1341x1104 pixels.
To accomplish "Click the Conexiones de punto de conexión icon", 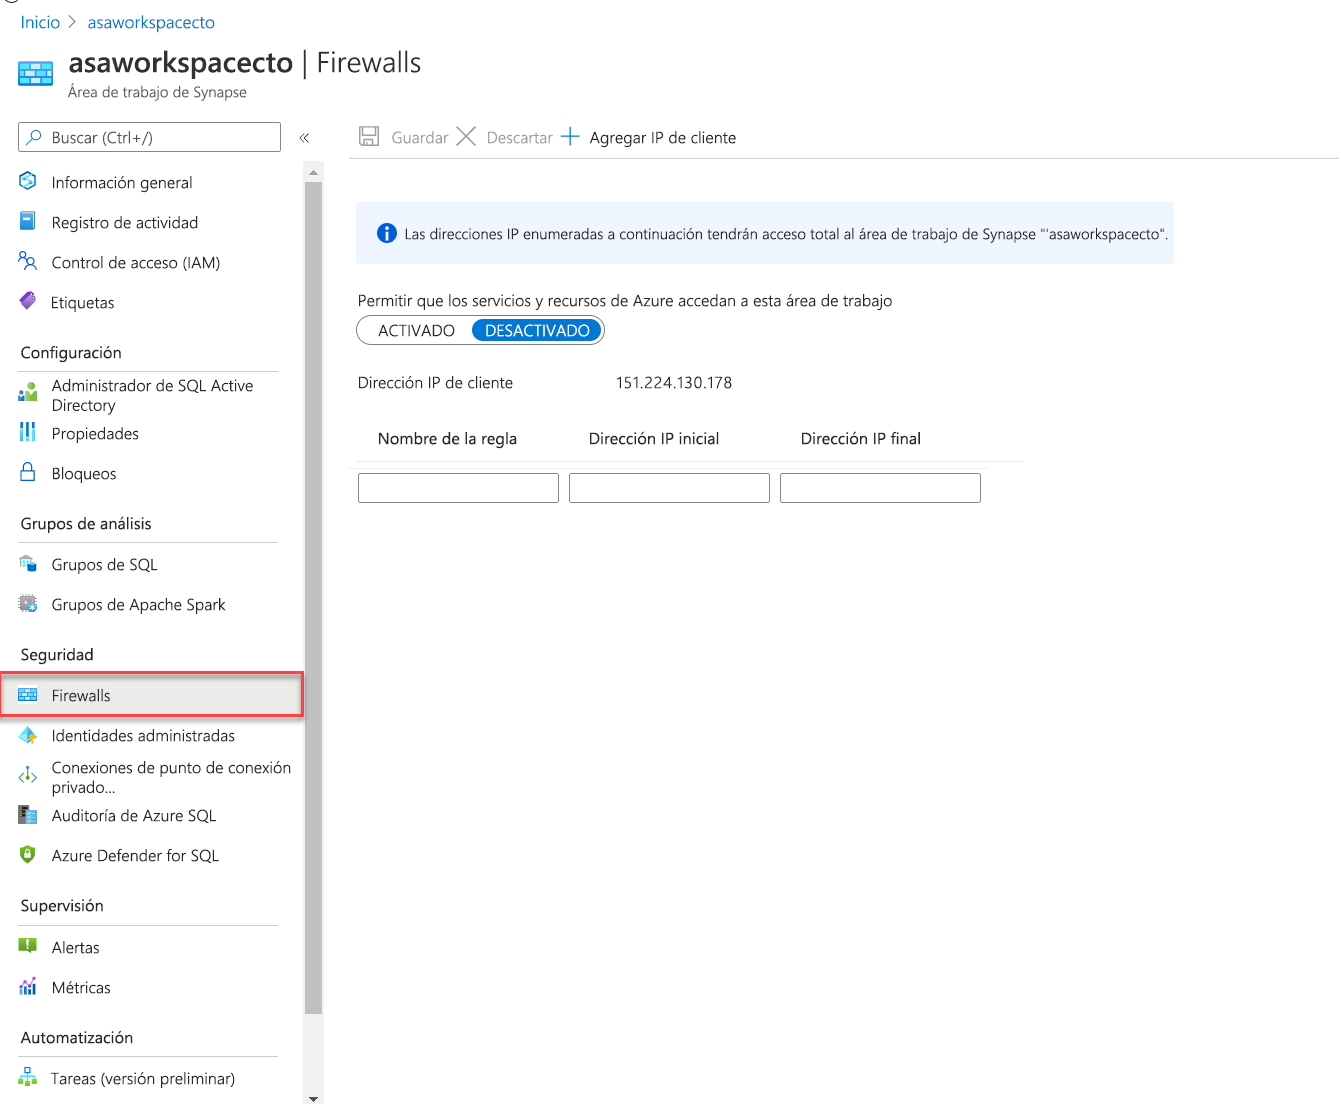I will pyautogui.click(x=28, y=775).
